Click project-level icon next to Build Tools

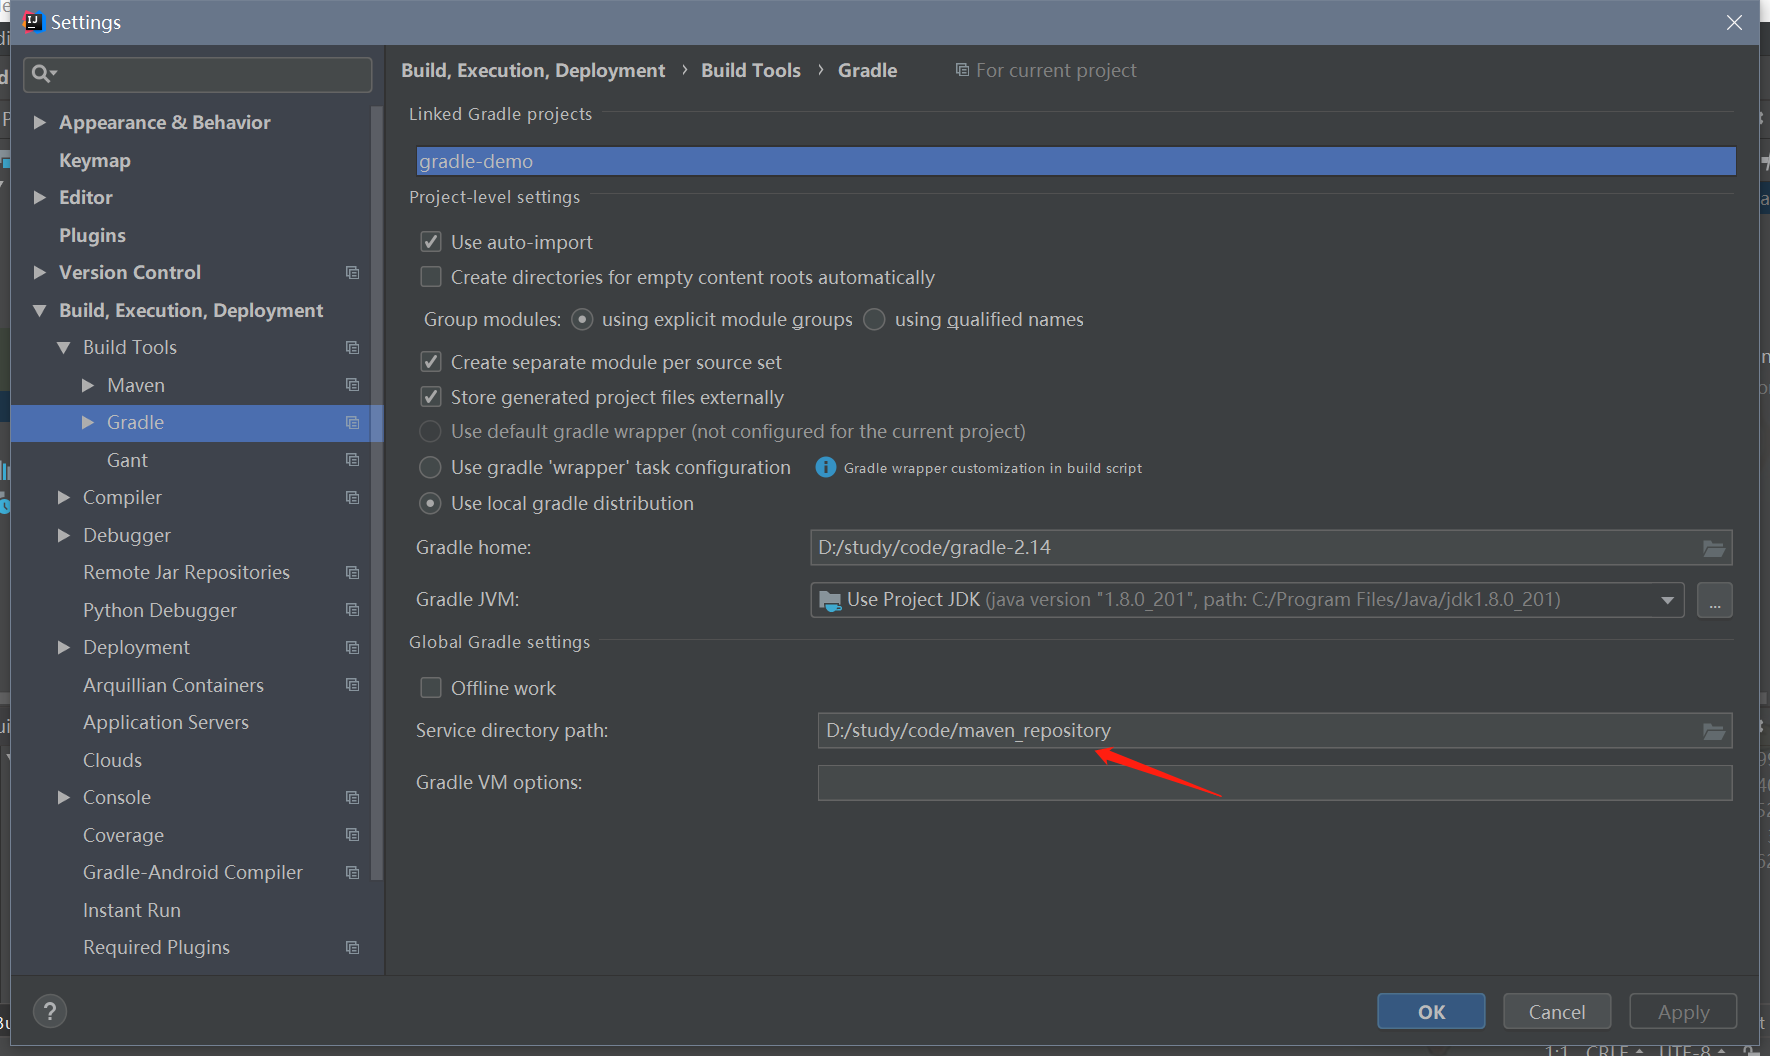[x=352, y=347]
